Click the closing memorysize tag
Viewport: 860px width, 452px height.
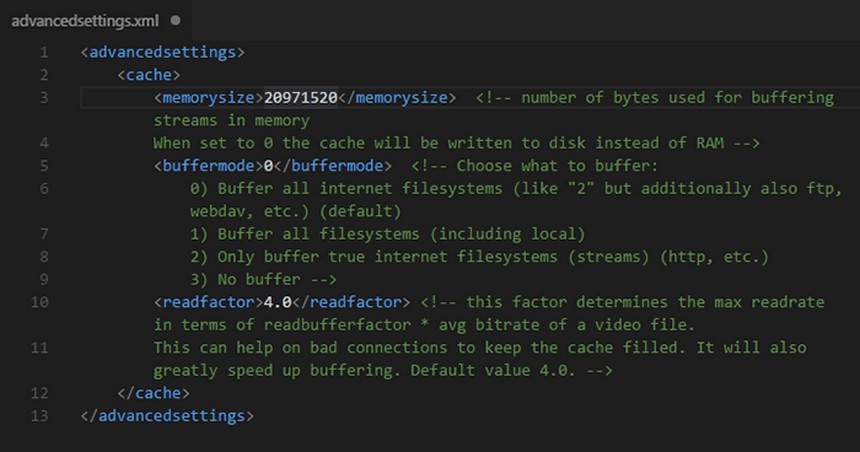click(397, 98)
